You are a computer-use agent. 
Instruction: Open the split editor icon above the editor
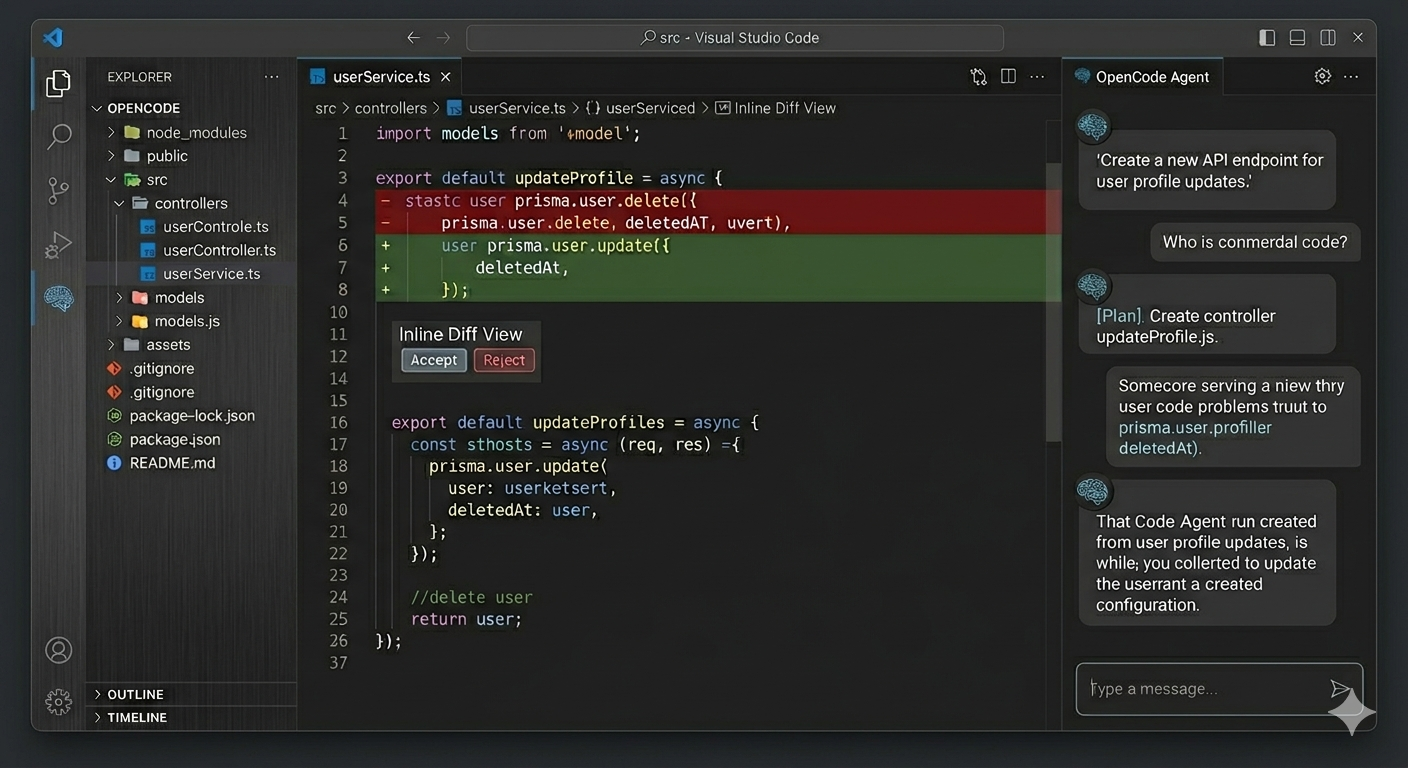(x=1007, y=75)
